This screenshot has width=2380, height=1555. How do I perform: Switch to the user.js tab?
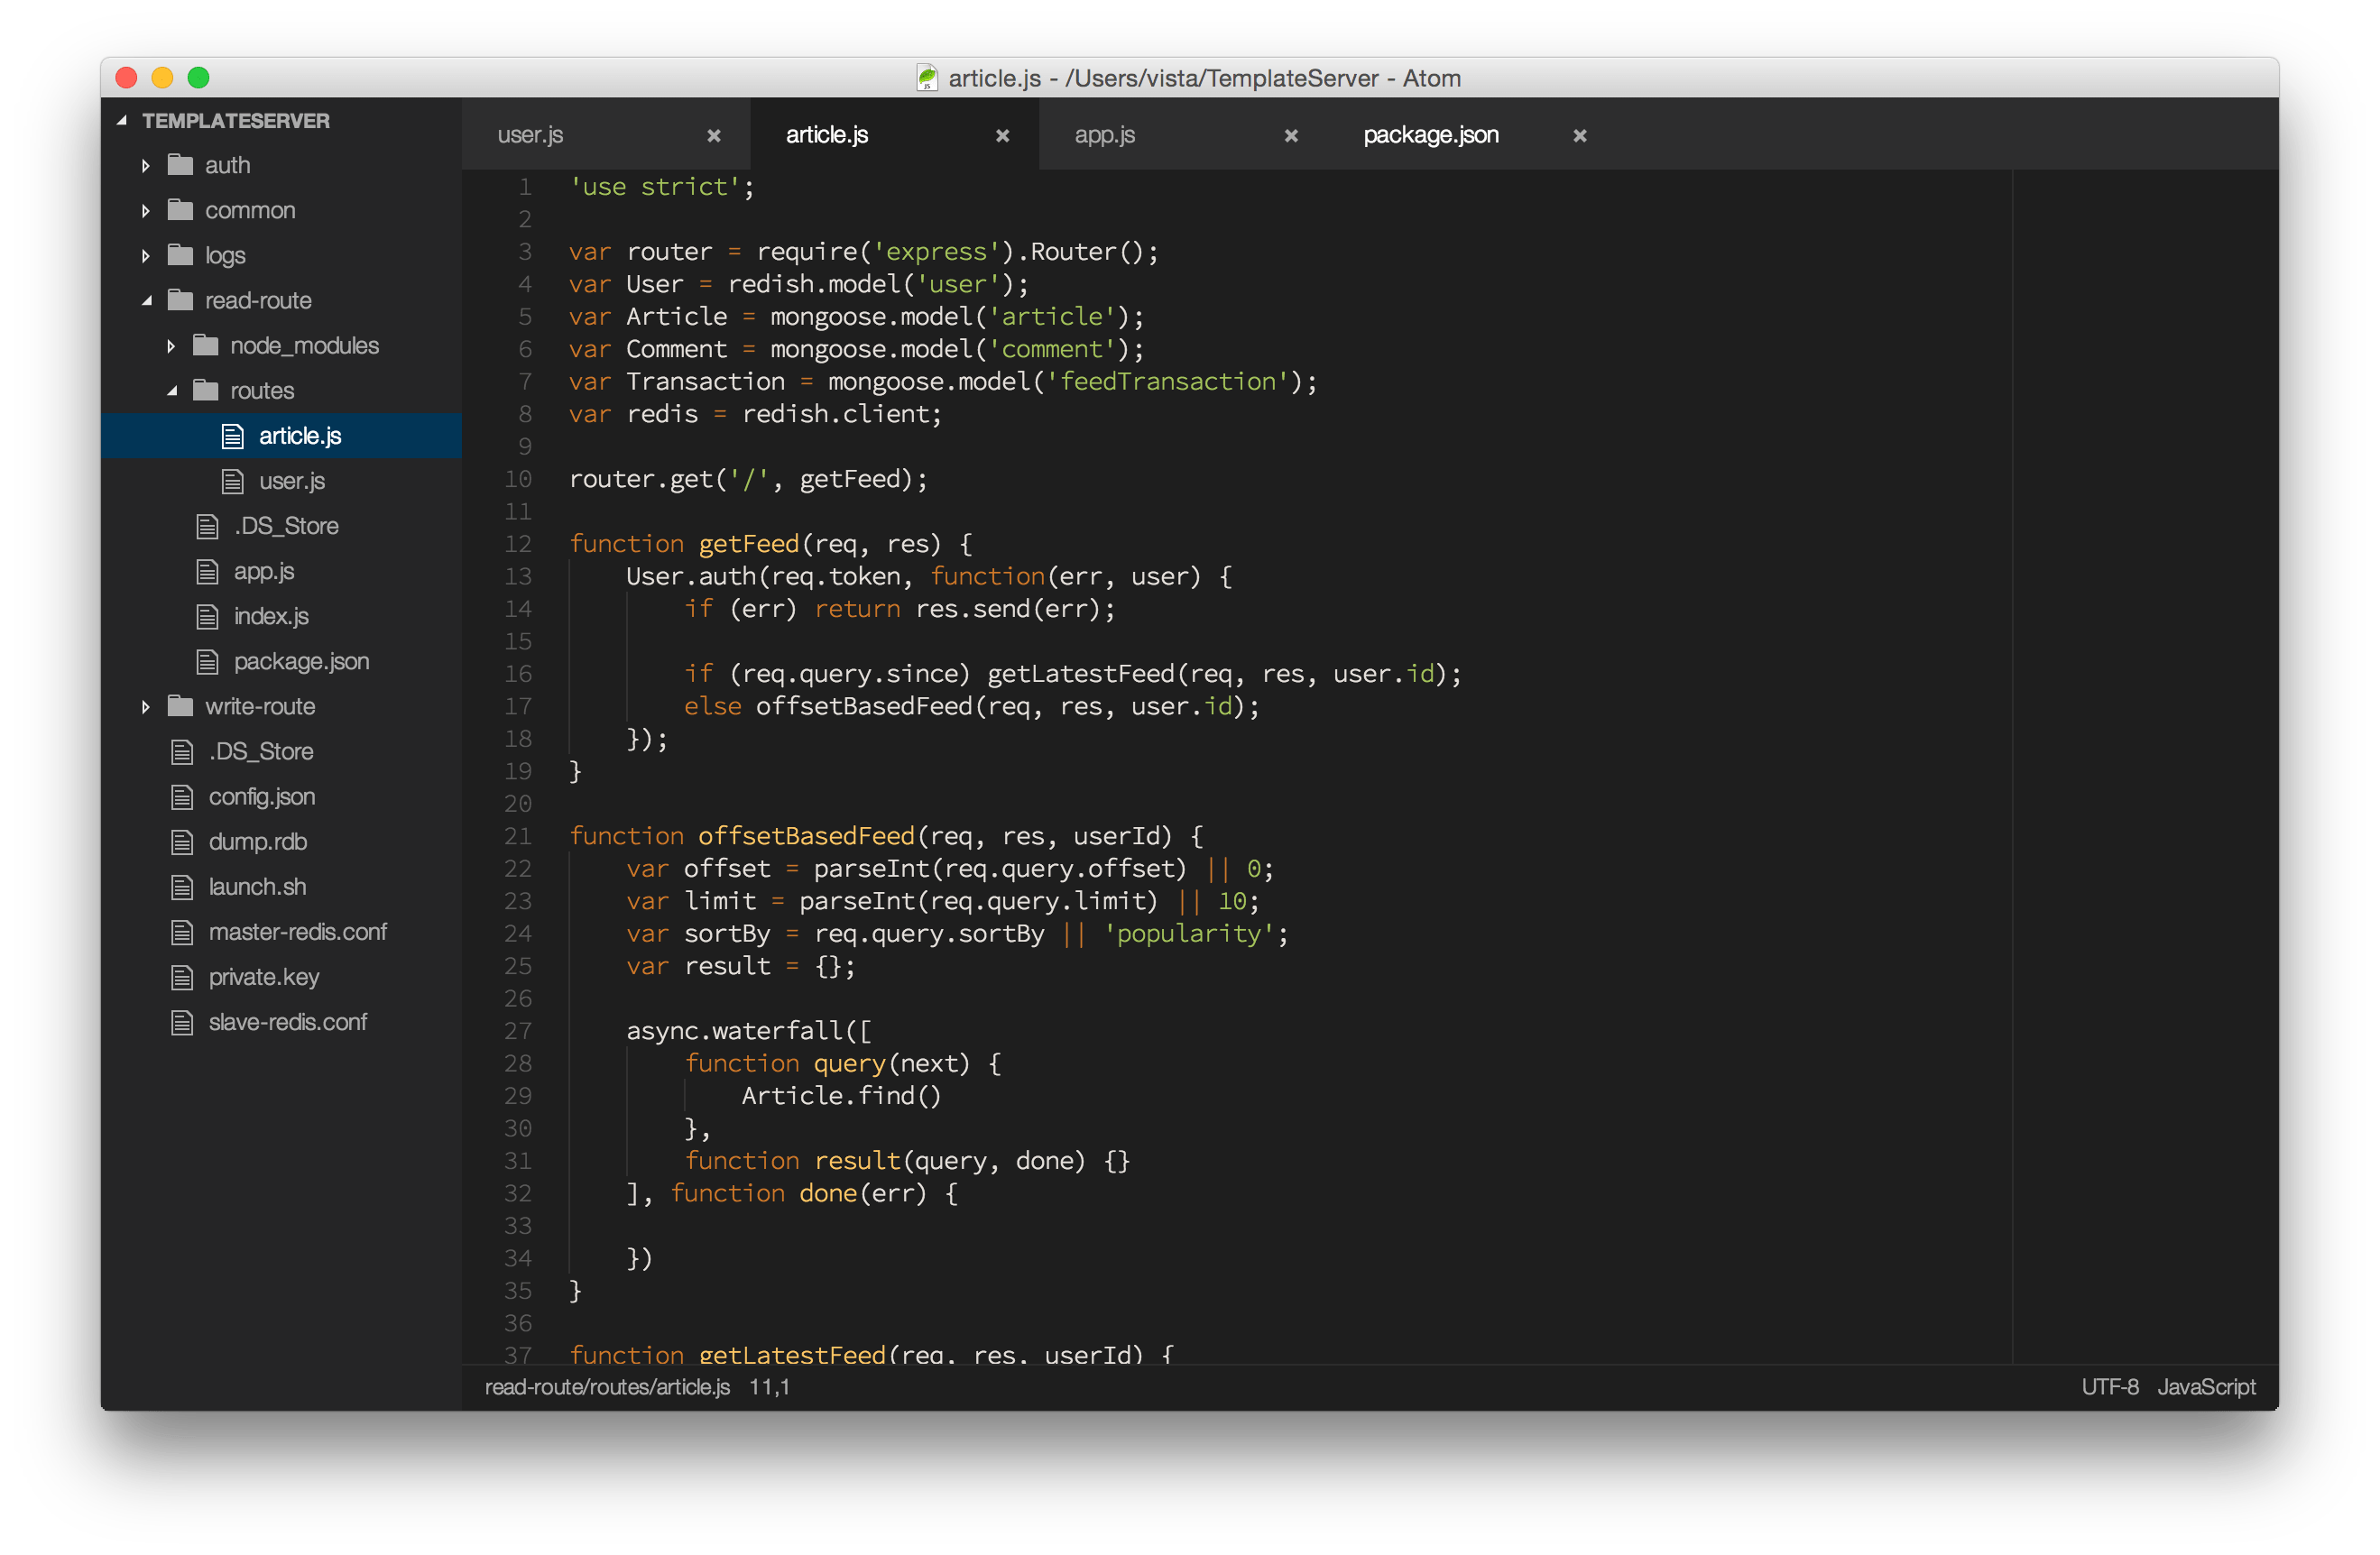[530, 134]
